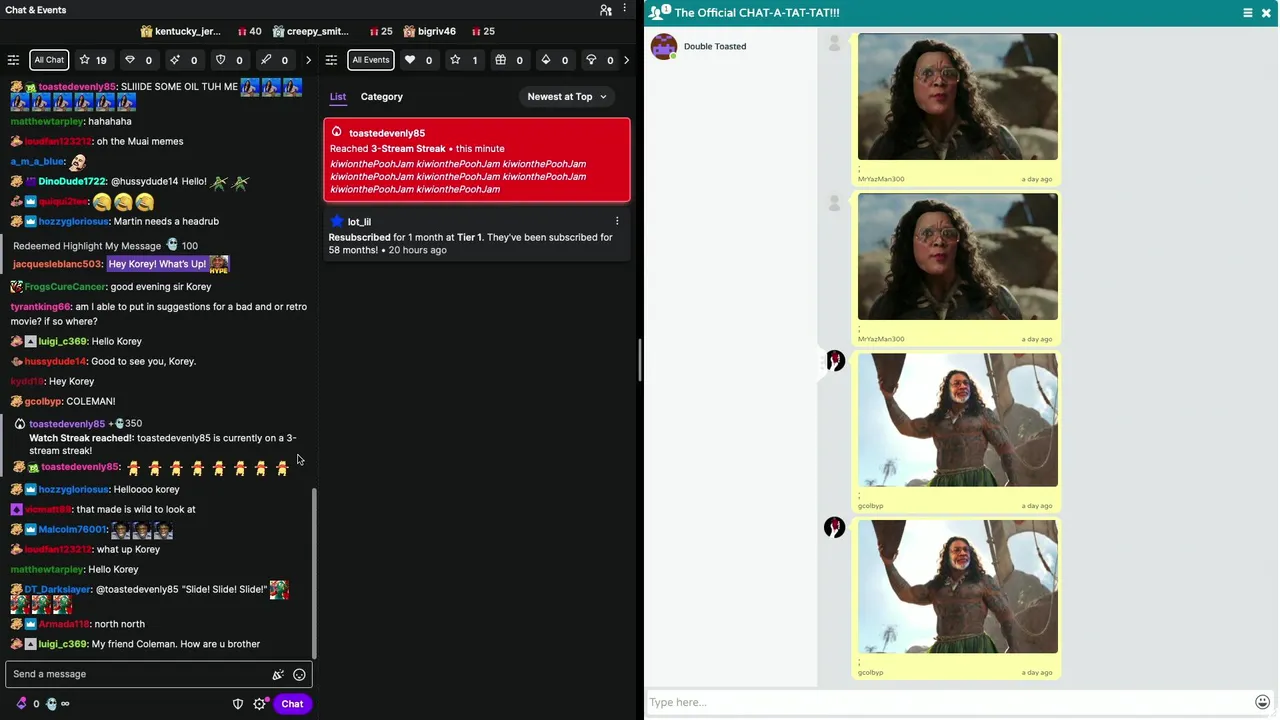This screenshot has width=1280, height=720.
Task: Expand more chat filters with arrow
Action: (308, 60)
